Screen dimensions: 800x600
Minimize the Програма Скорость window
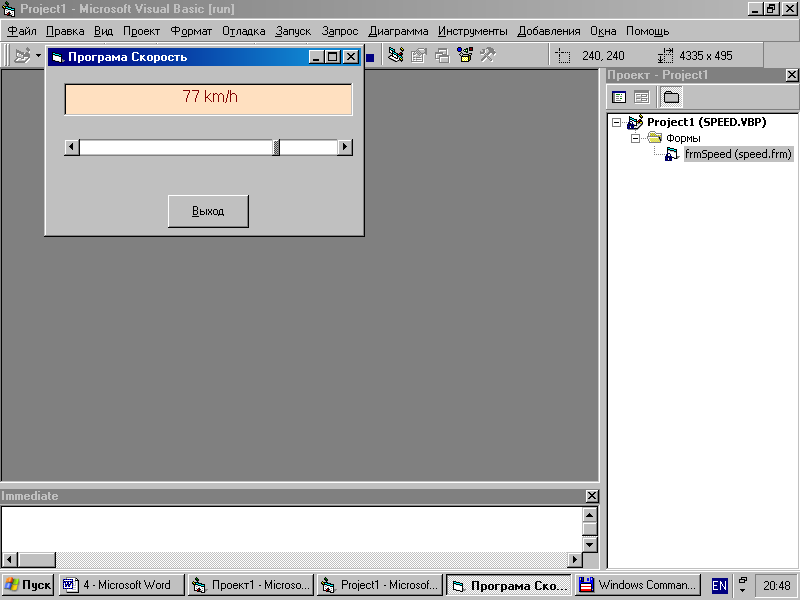point(316,57)
